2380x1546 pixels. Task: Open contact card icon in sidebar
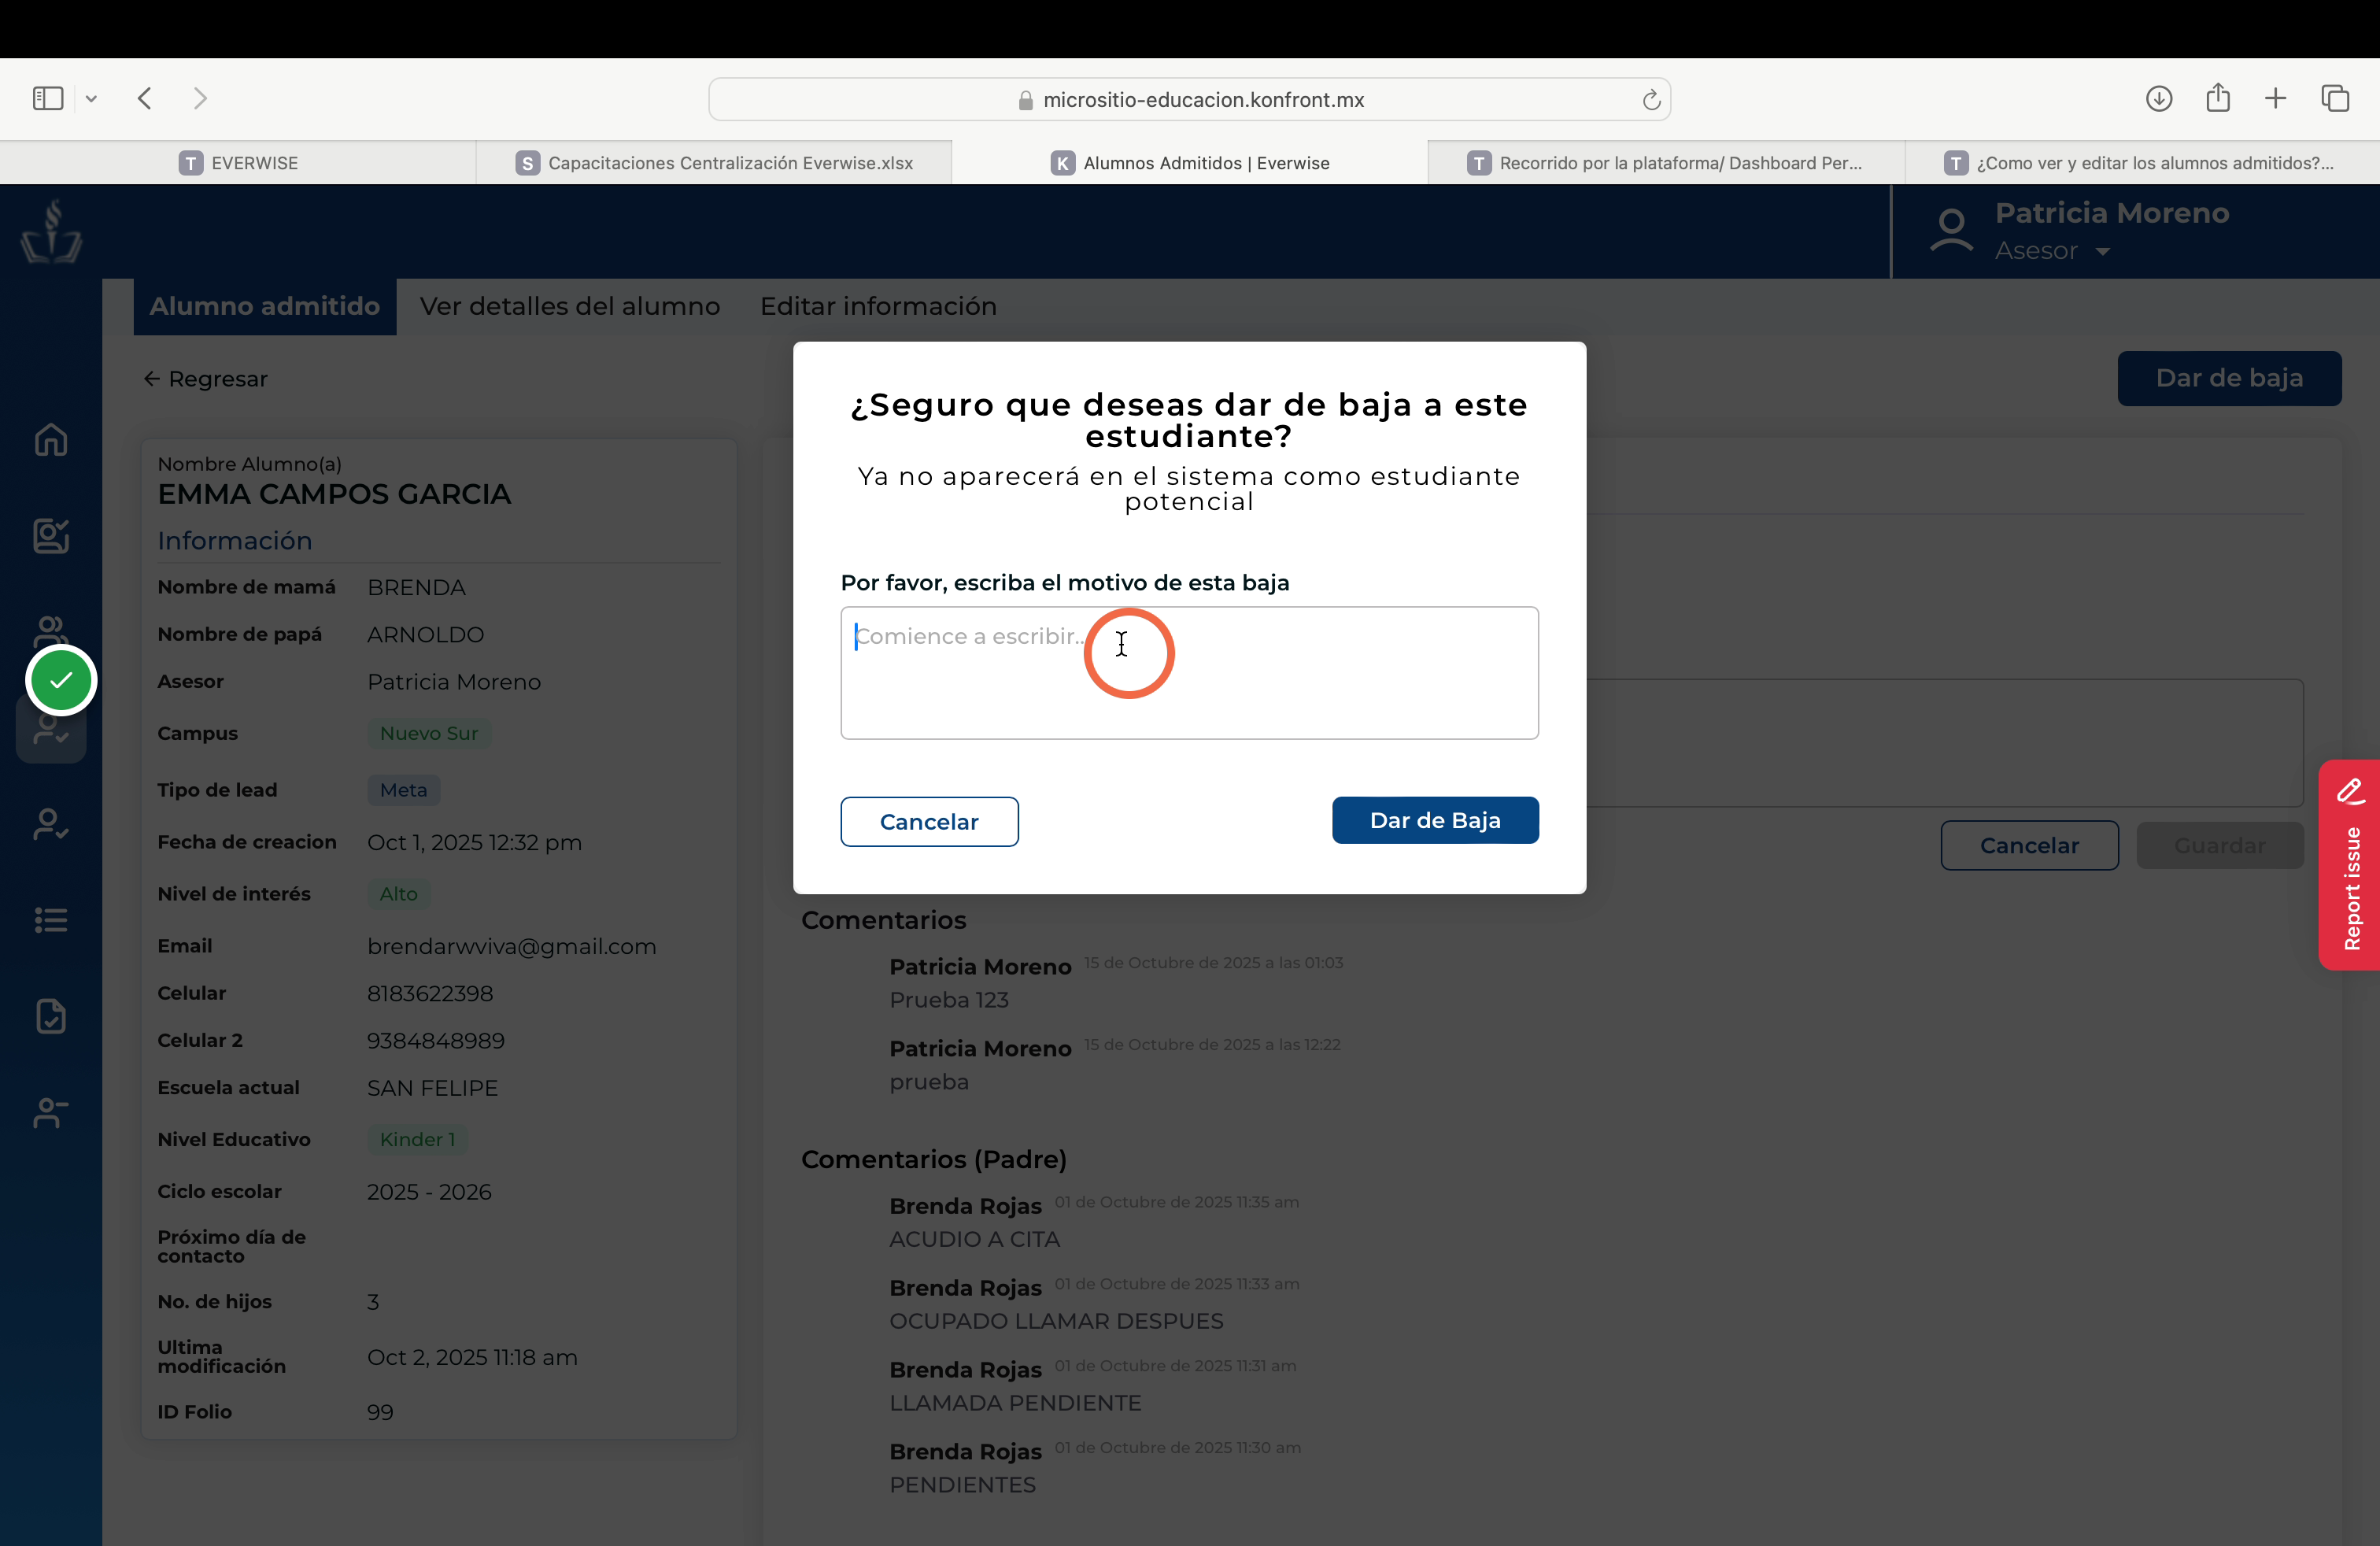[51, 536]
